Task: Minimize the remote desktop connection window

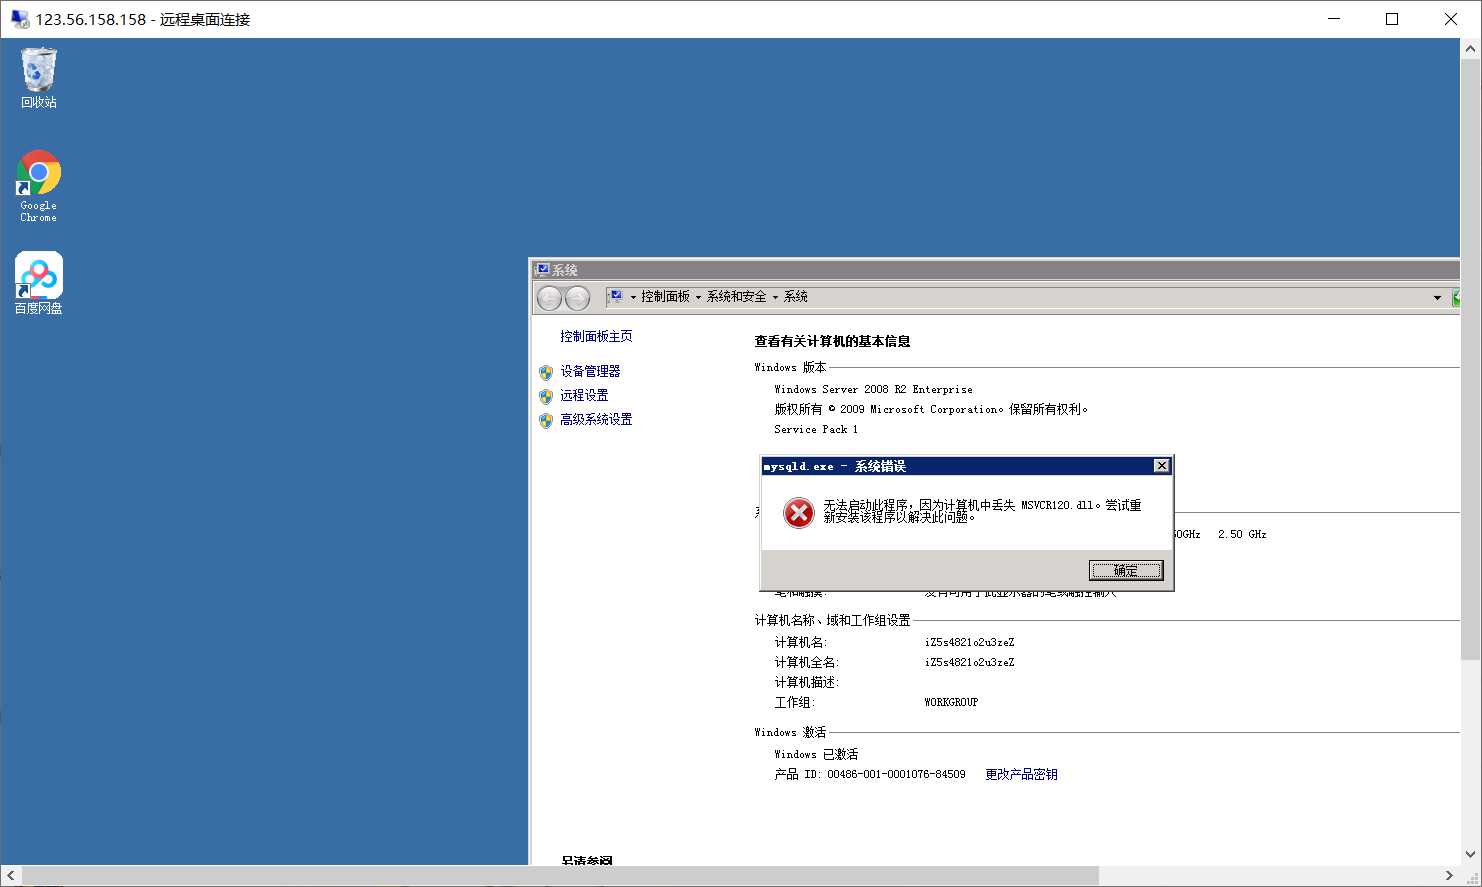Action: pyautogui.click(x=1334, y=19)
